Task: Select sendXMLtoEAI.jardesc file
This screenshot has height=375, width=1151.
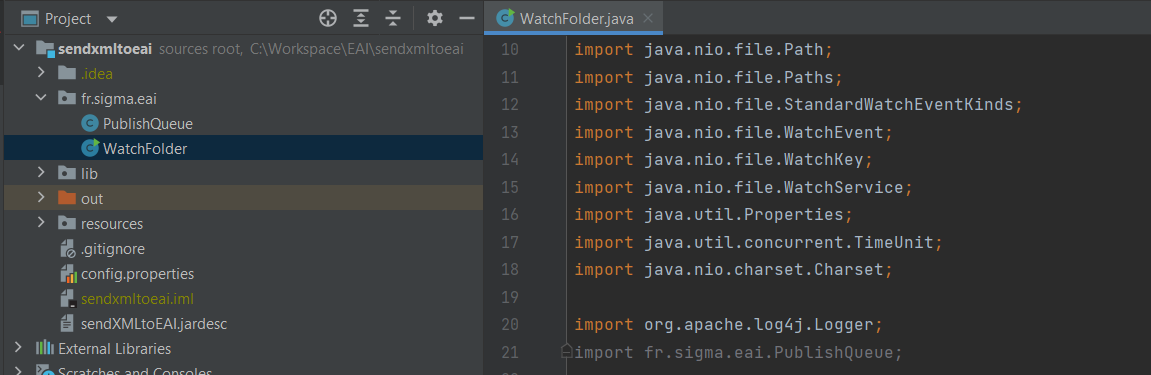Action: 153,324
